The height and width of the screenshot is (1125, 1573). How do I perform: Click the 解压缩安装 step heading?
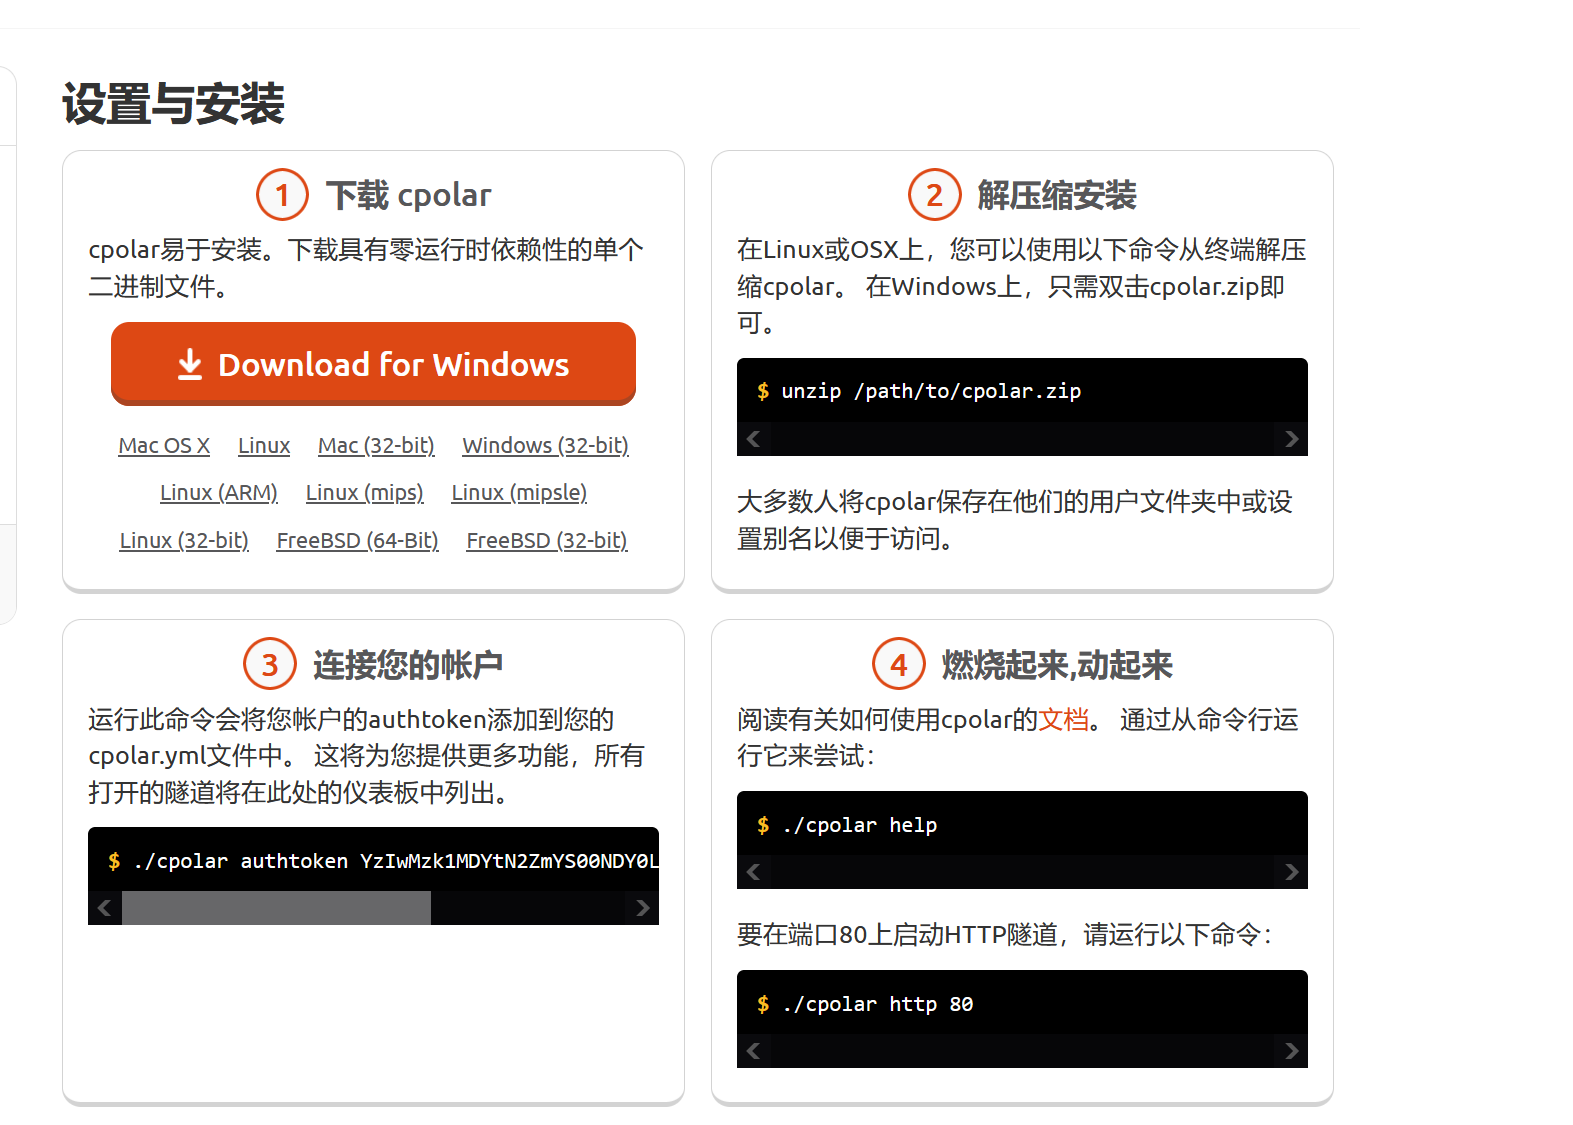point(1056,195)
